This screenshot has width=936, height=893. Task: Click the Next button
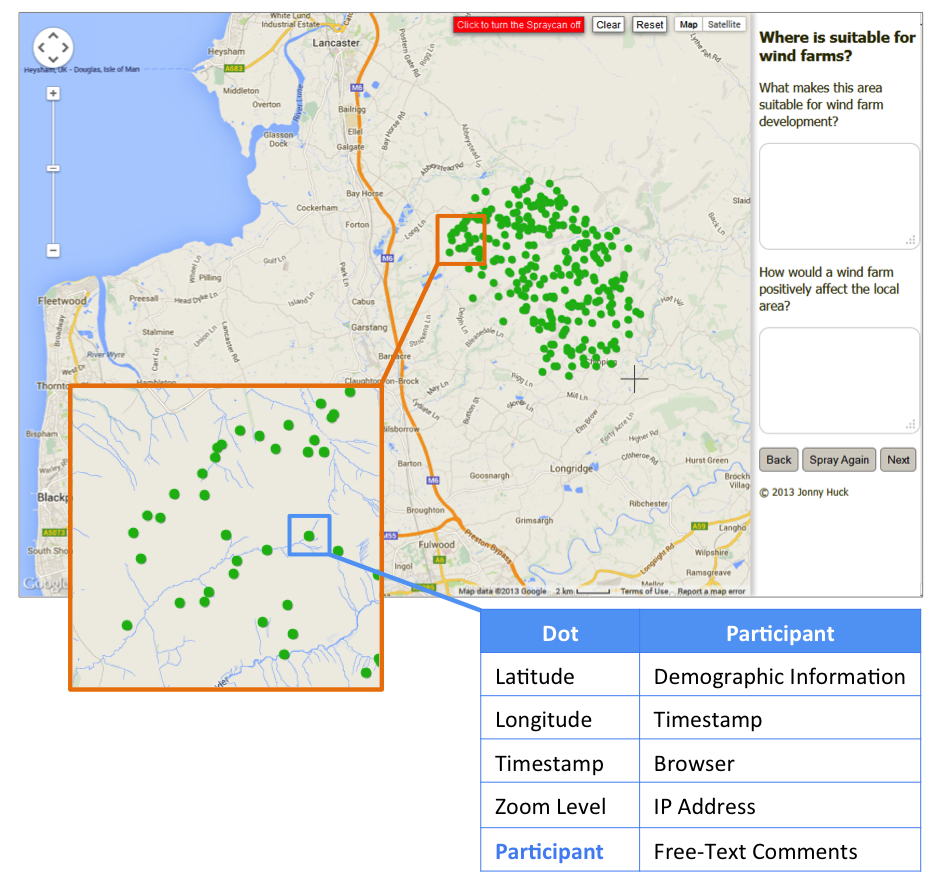898,460
